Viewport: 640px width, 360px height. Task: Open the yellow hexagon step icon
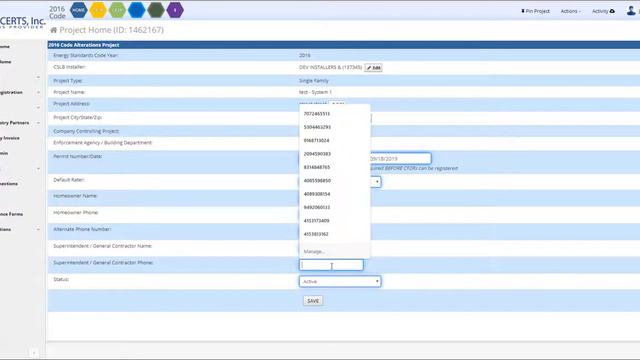click(x=98, y=10)
